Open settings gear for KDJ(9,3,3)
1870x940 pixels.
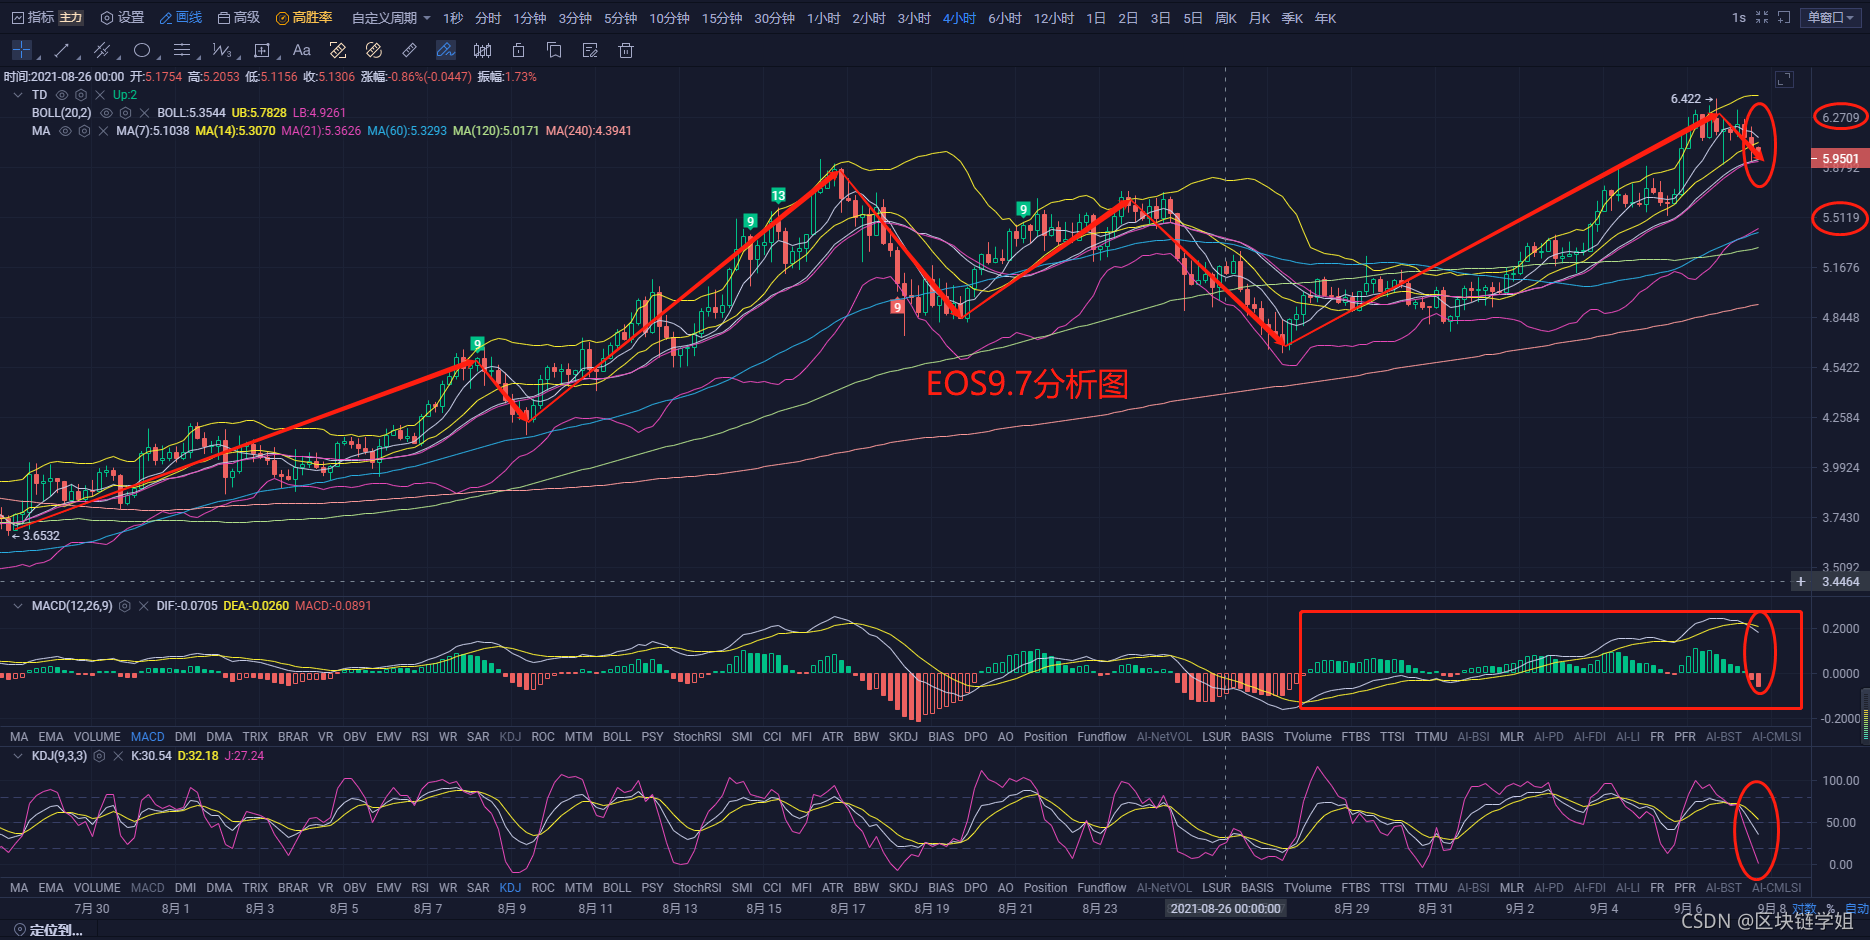[x=99, y=756]
